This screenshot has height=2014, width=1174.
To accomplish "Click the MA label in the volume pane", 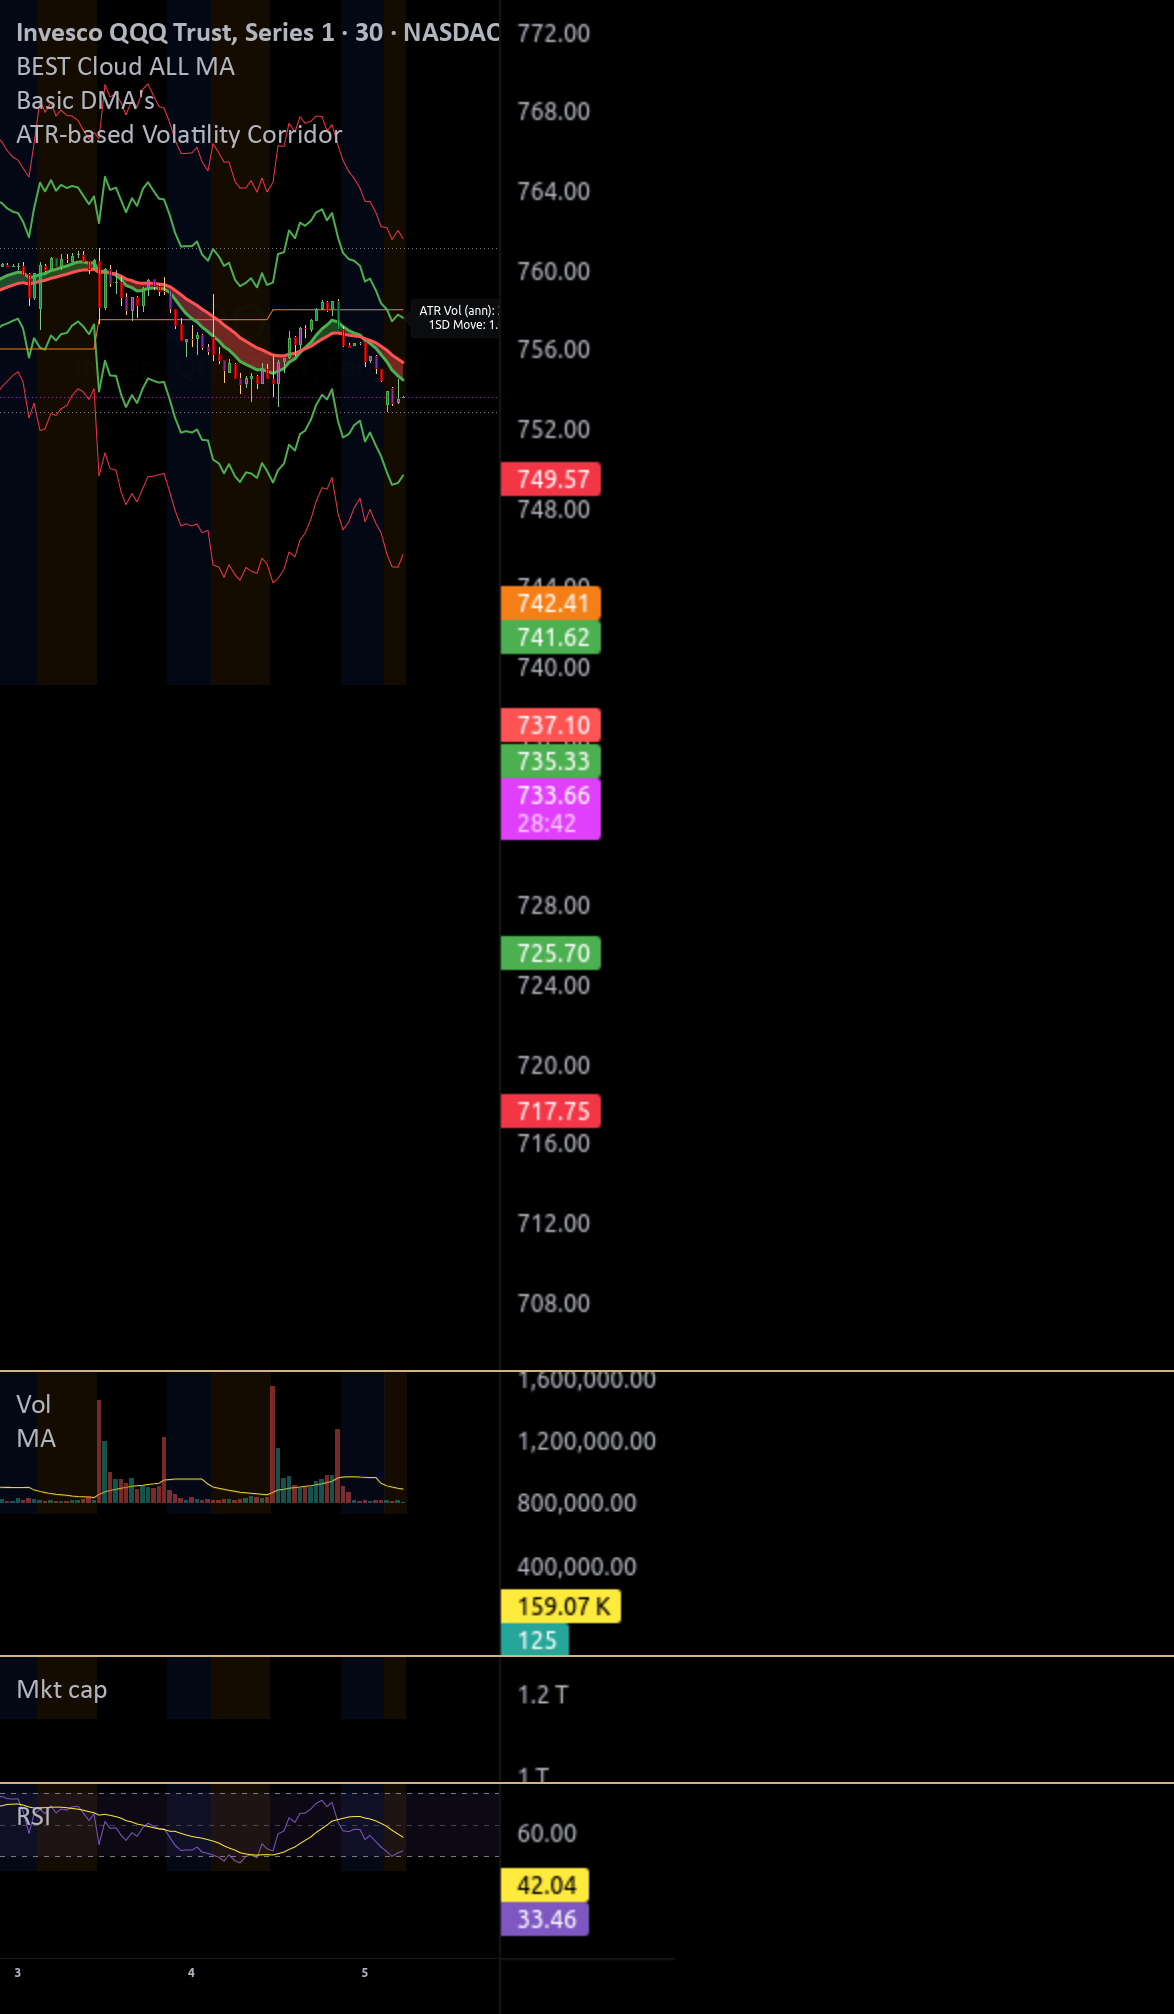I will coord(36,1438).
